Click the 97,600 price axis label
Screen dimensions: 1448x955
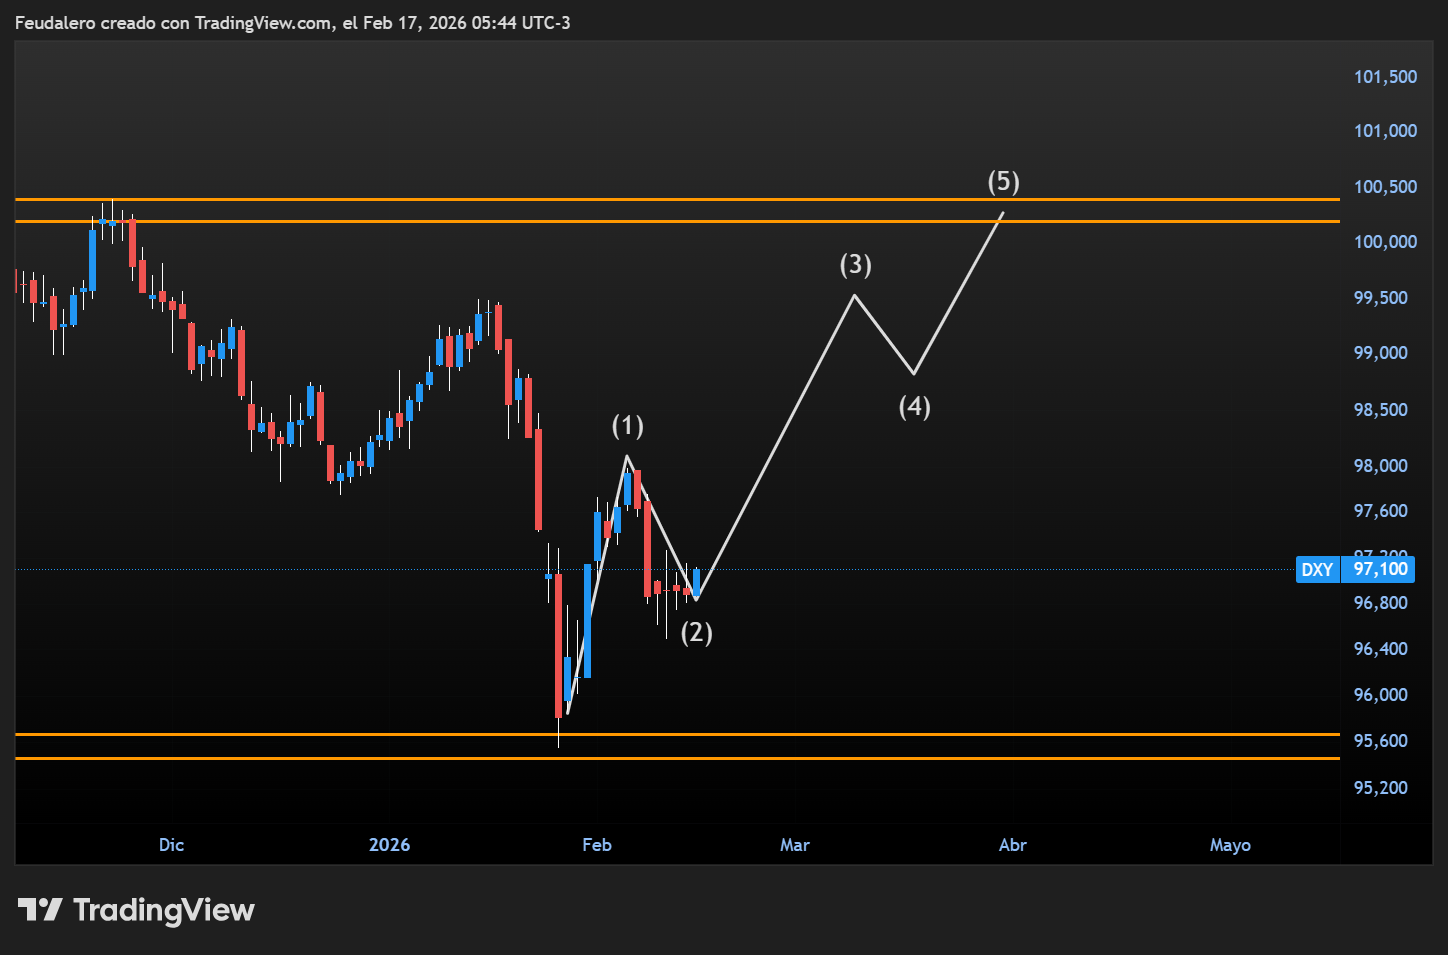(1380, 511)
